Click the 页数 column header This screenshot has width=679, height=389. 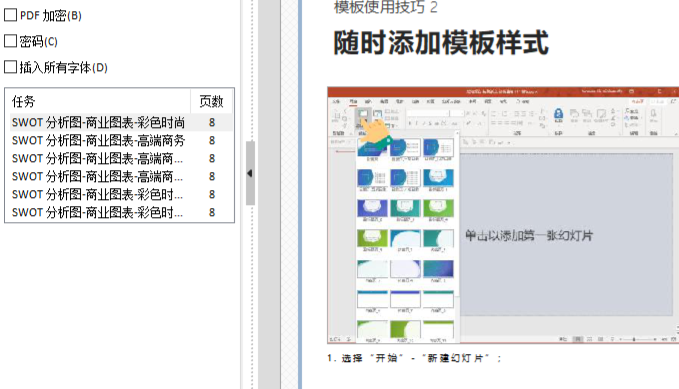(x=211, y=101)
